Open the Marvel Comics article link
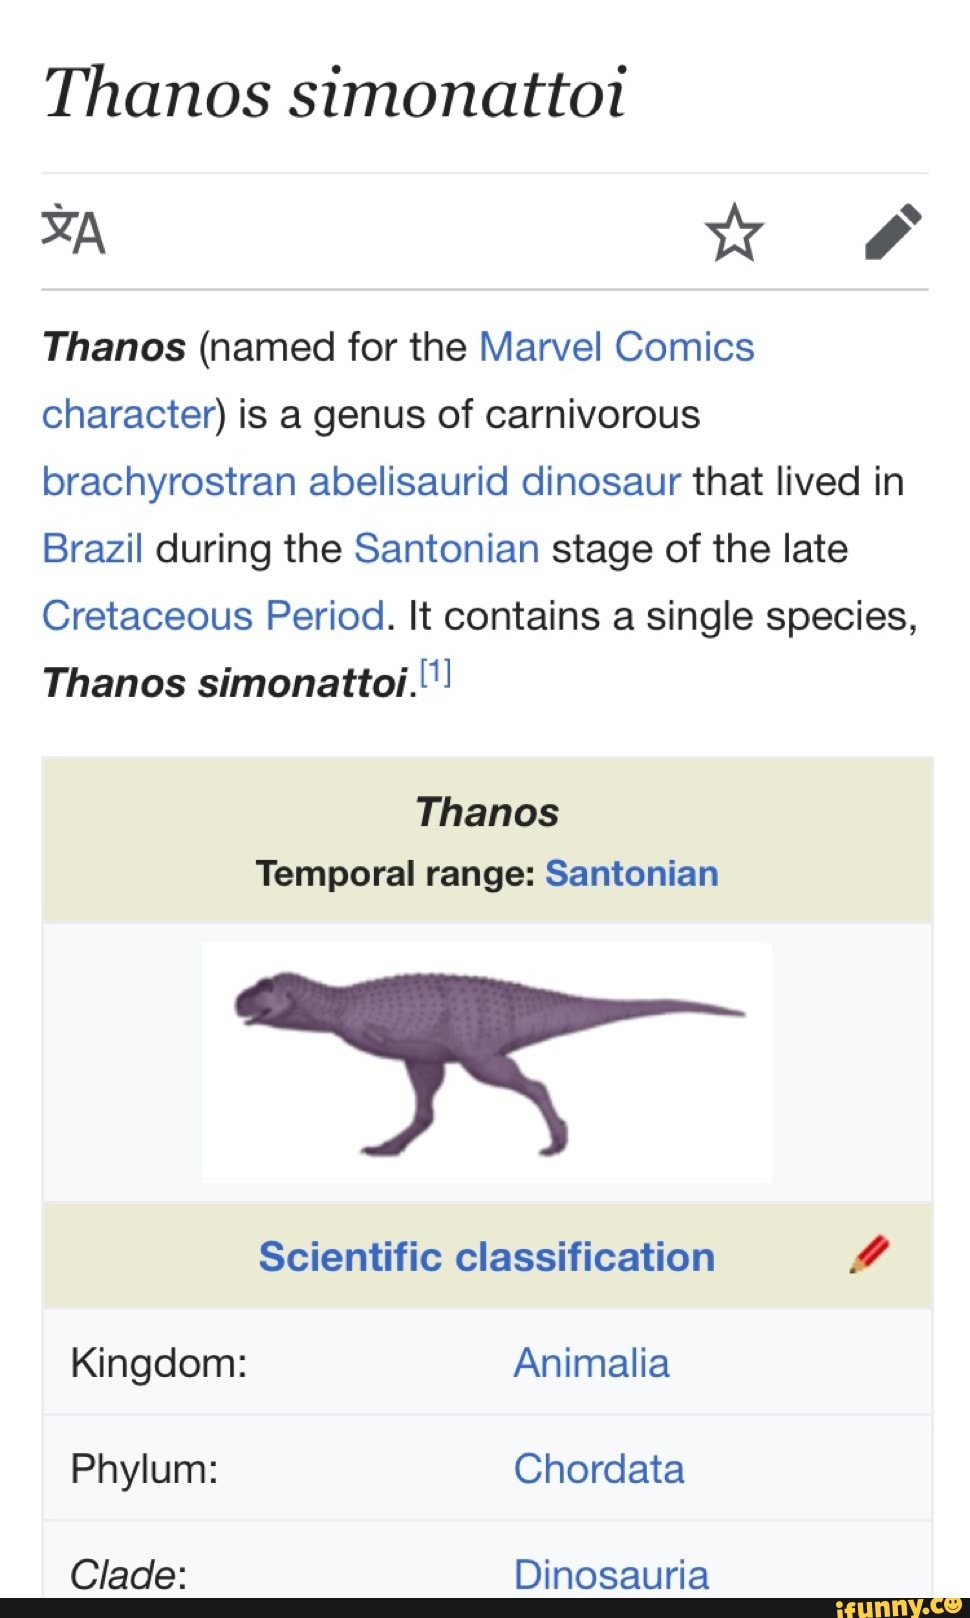The image size is (970, 1618). click(616, 347)
